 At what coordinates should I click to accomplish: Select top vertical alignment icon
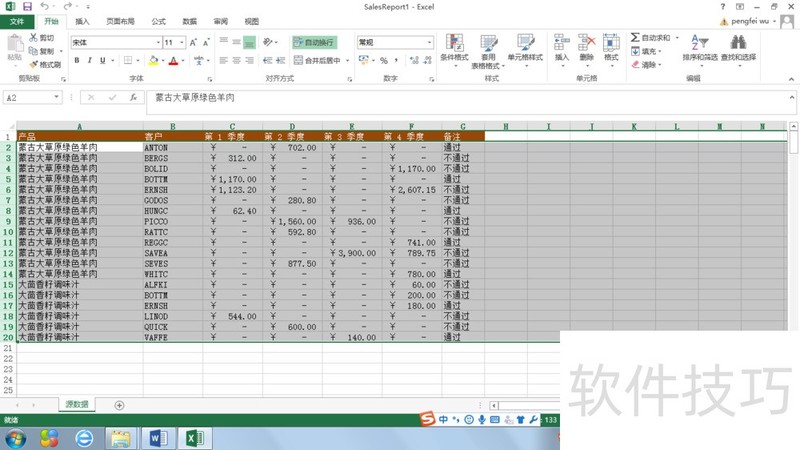[223, 42]
